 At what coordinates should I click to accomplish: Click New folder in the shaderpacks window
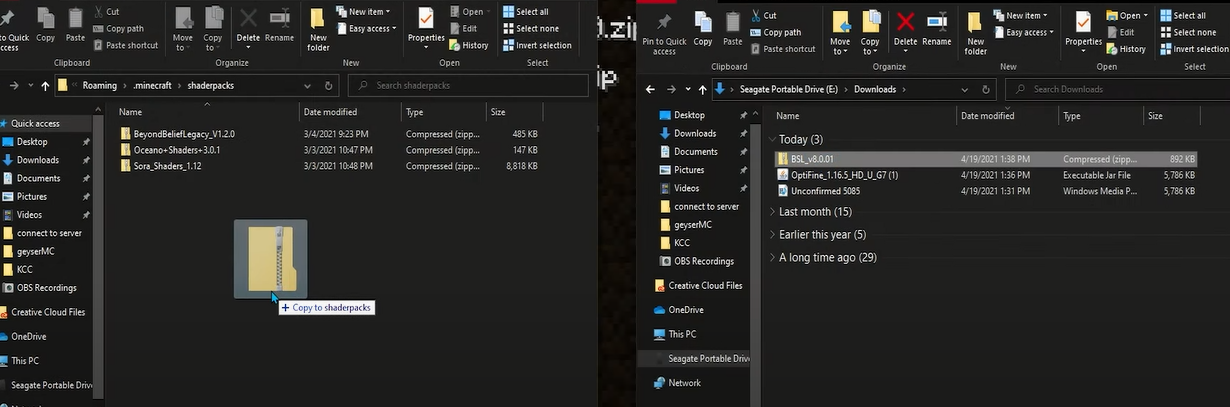[x=318, y=29]
